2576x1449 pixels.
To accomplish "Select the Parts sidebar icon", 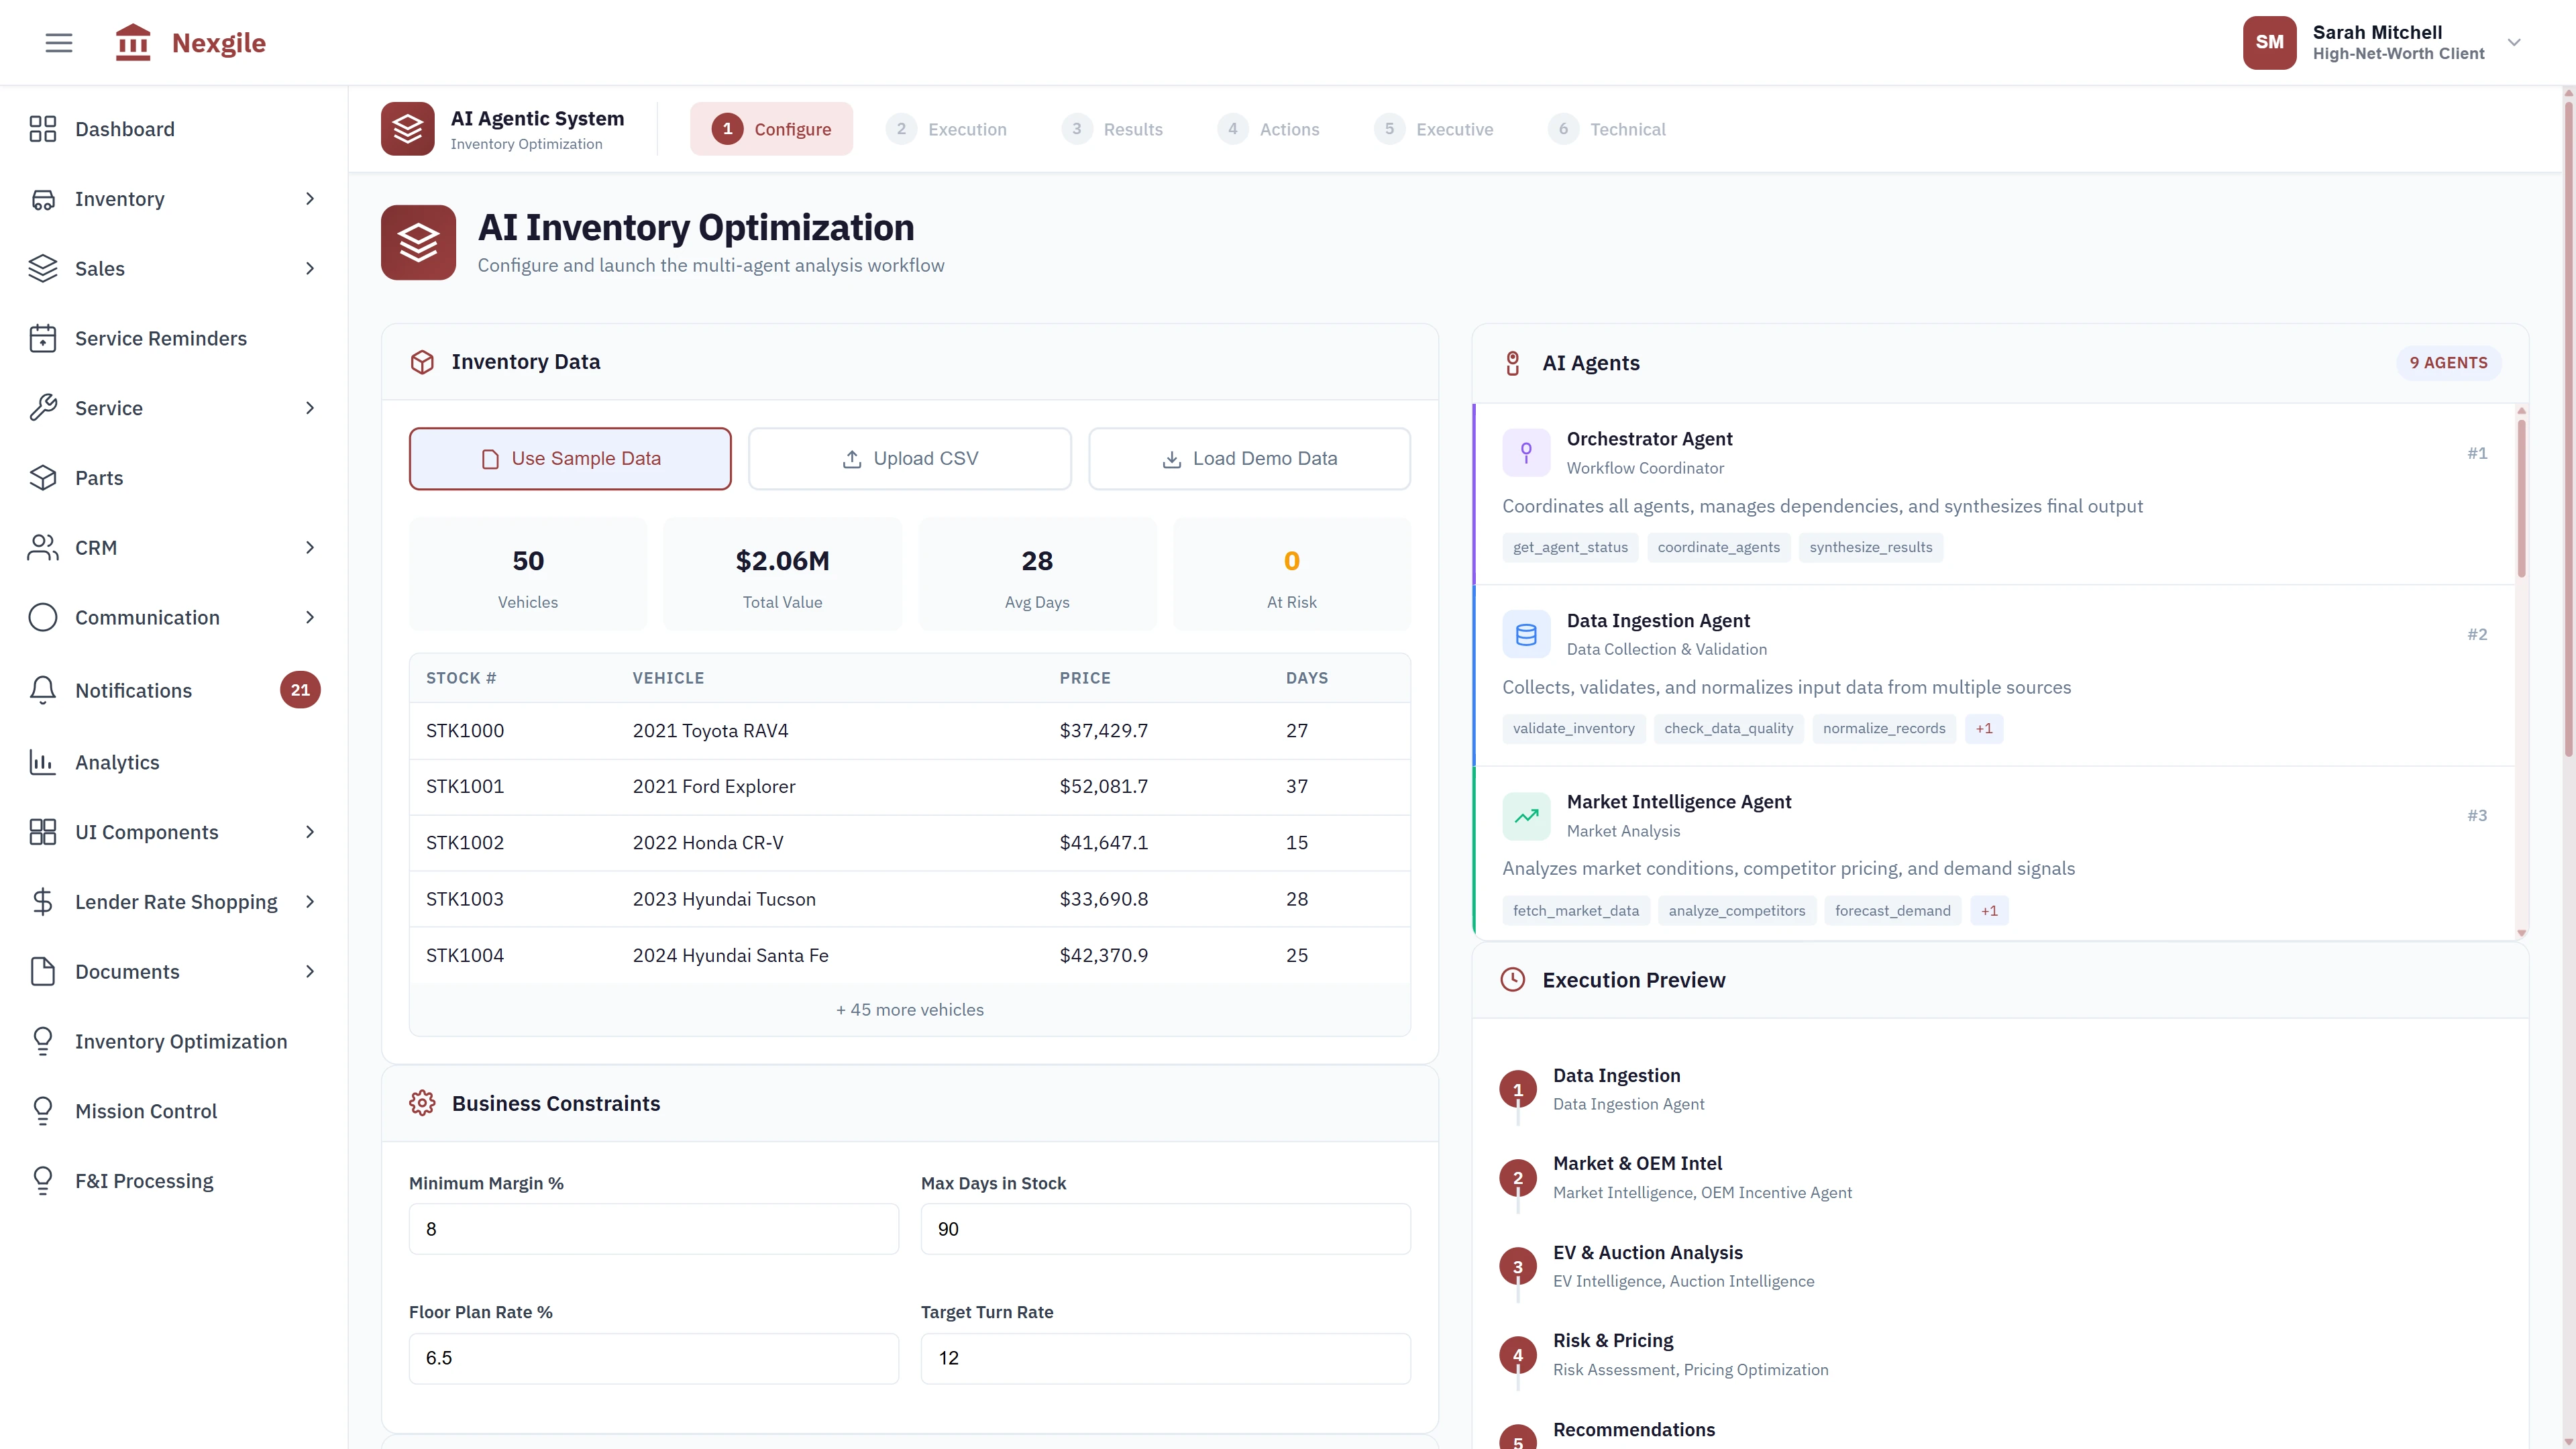I will click(x=43, y=477).
